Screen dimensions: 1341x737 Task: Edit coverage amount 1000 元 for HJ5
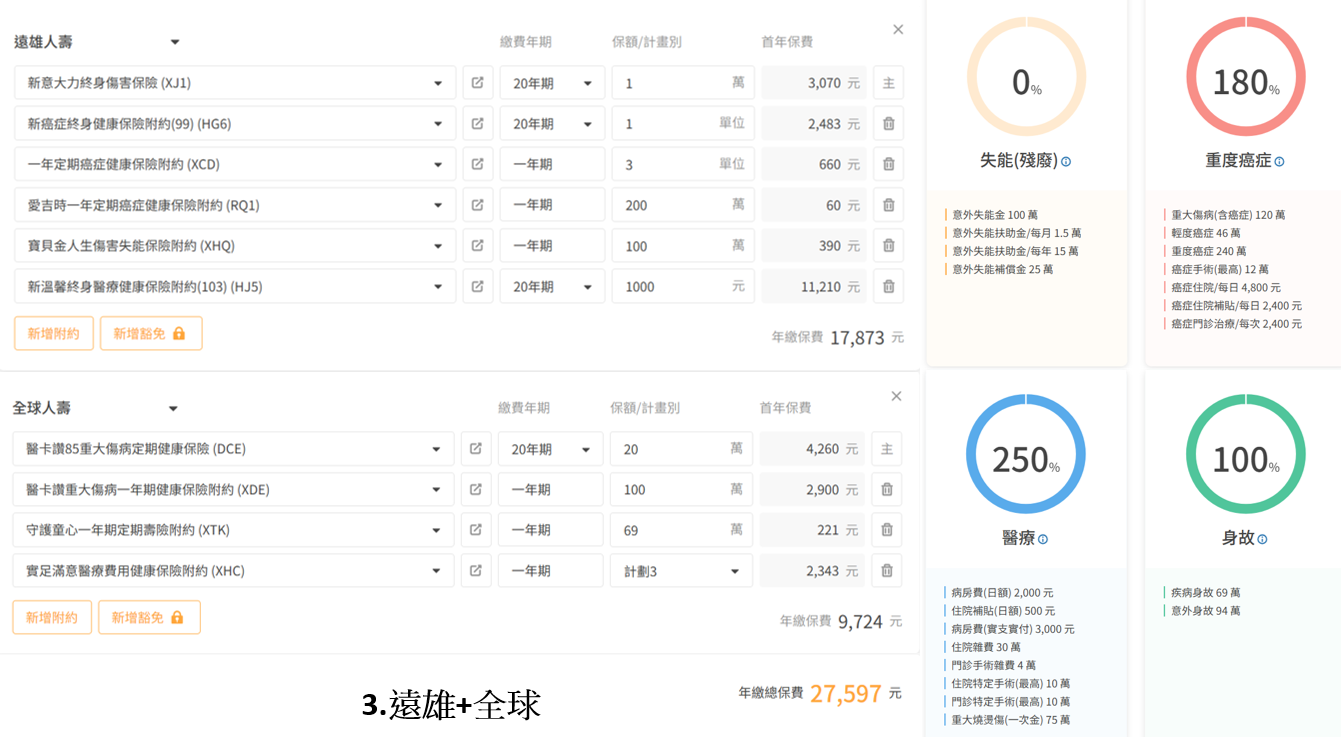coord(683,286)
